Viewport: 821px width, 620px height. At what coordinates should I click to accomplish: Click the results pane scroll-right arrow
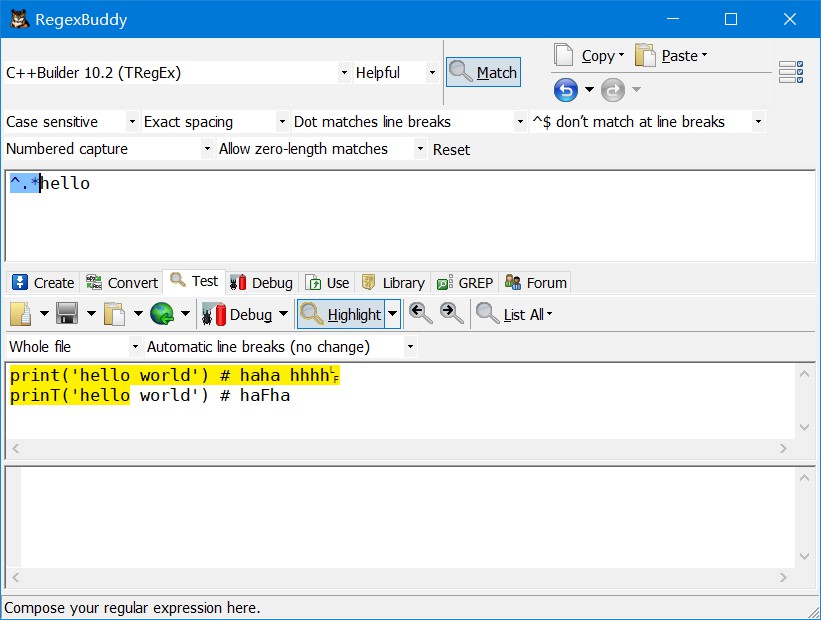(x=783, y=577)
